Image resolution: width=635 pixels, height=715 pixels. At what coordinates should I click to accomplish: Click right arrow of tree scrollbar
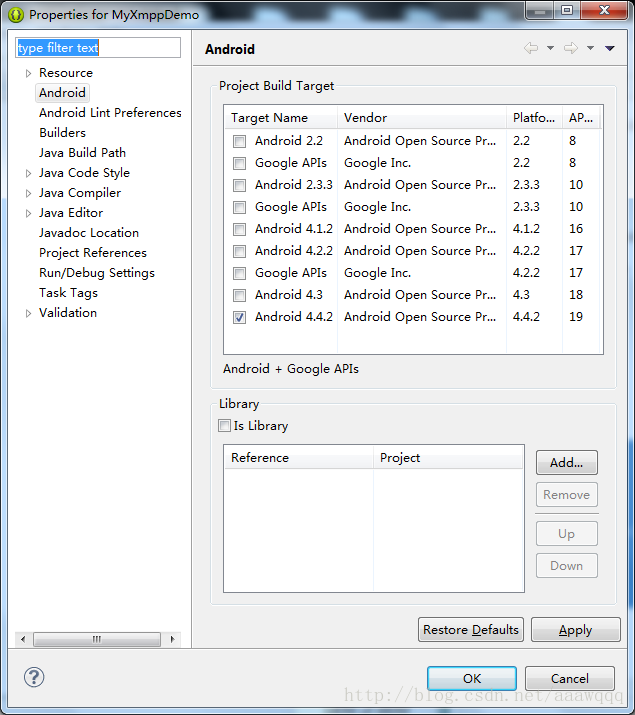click(172, 639)
